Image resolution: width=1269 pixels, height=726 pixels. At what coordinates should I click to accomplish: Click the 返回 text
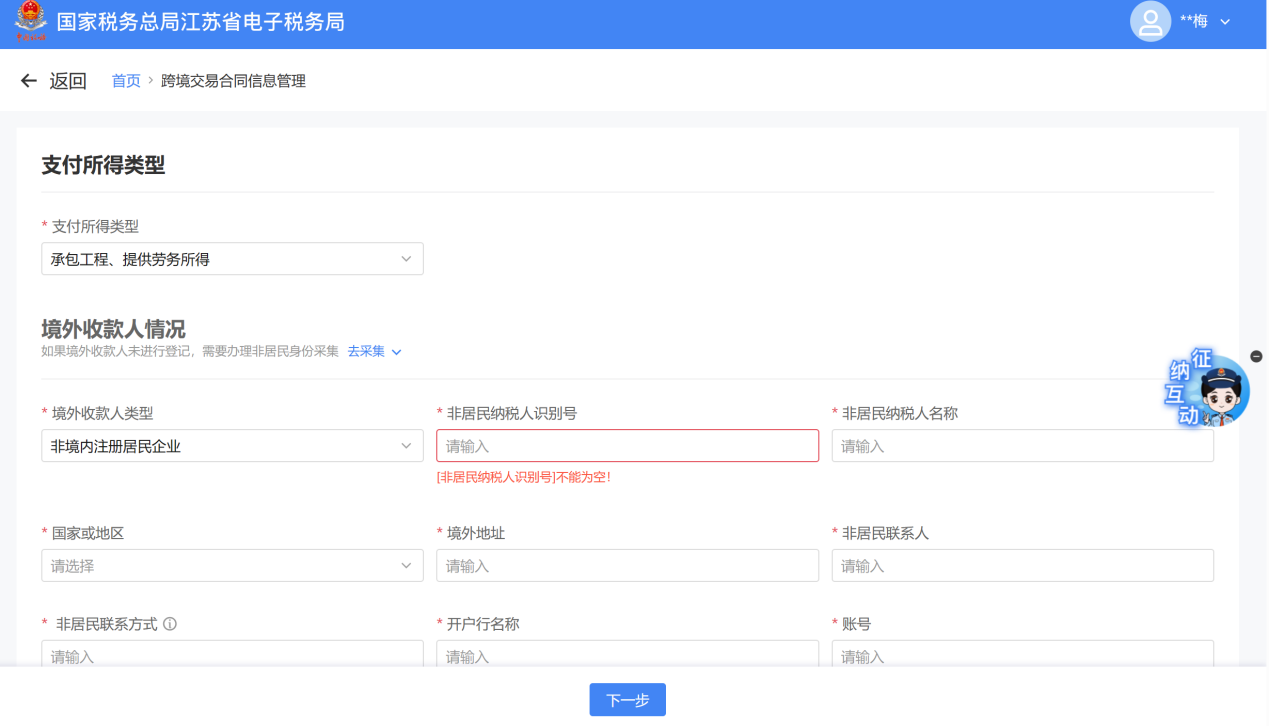[x=68, y=81]
